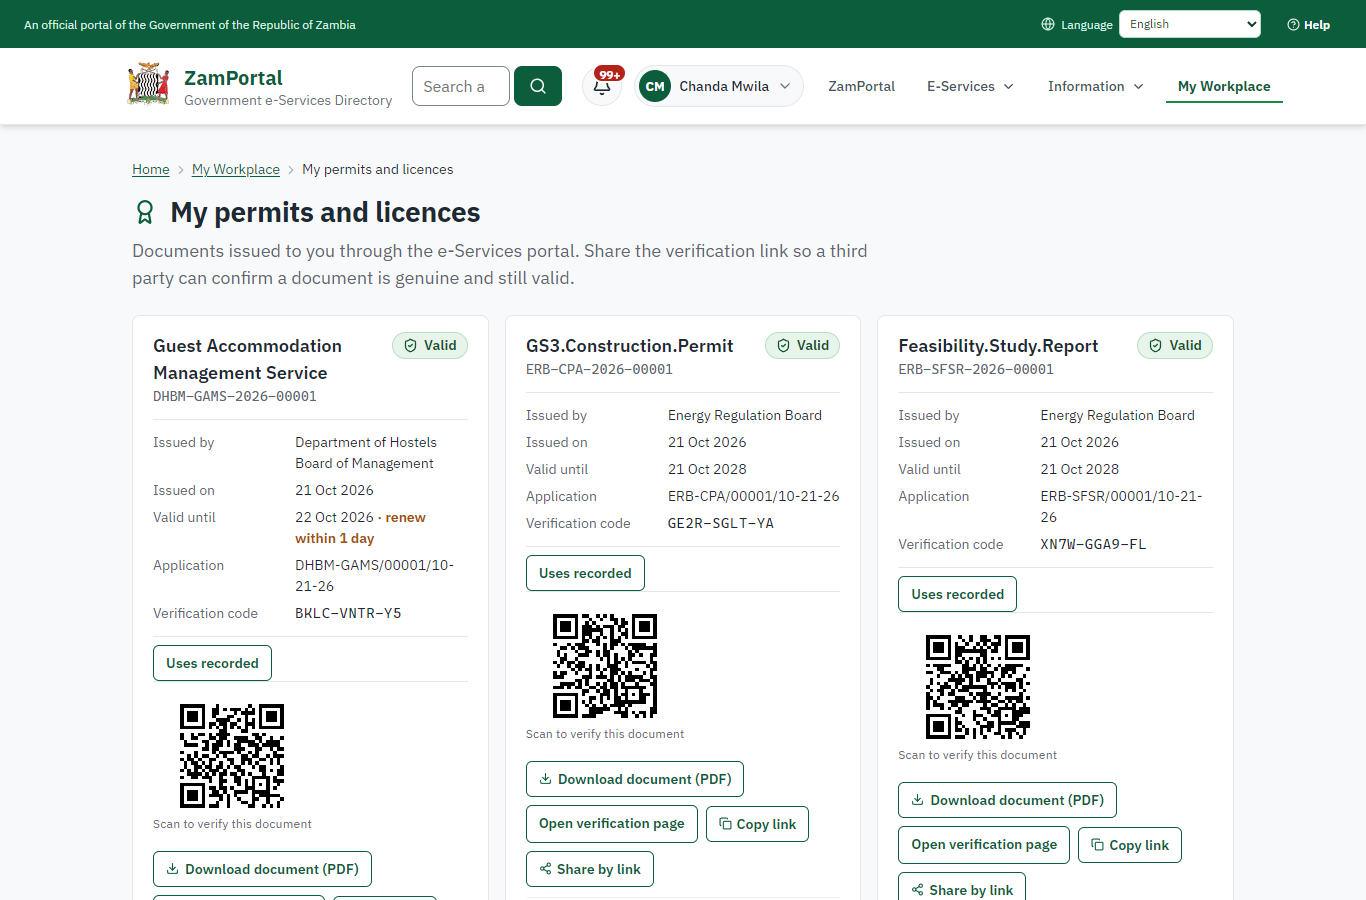Click the Help question mark icon

click(x=1293, y=24)
